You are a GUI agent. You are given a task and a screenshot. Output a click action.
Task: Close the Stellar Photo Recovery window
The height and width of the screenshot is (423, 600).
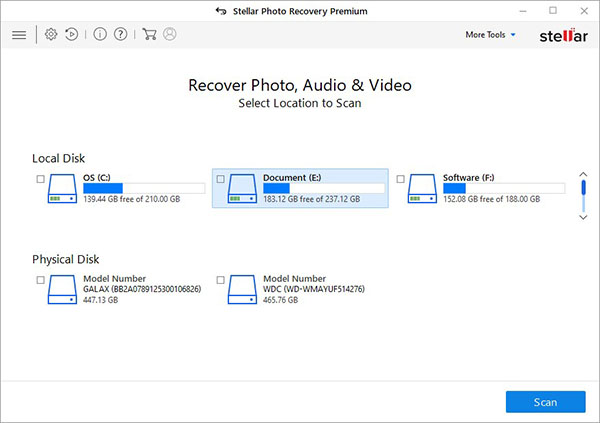pyautogui.click(x=584, y=11)
